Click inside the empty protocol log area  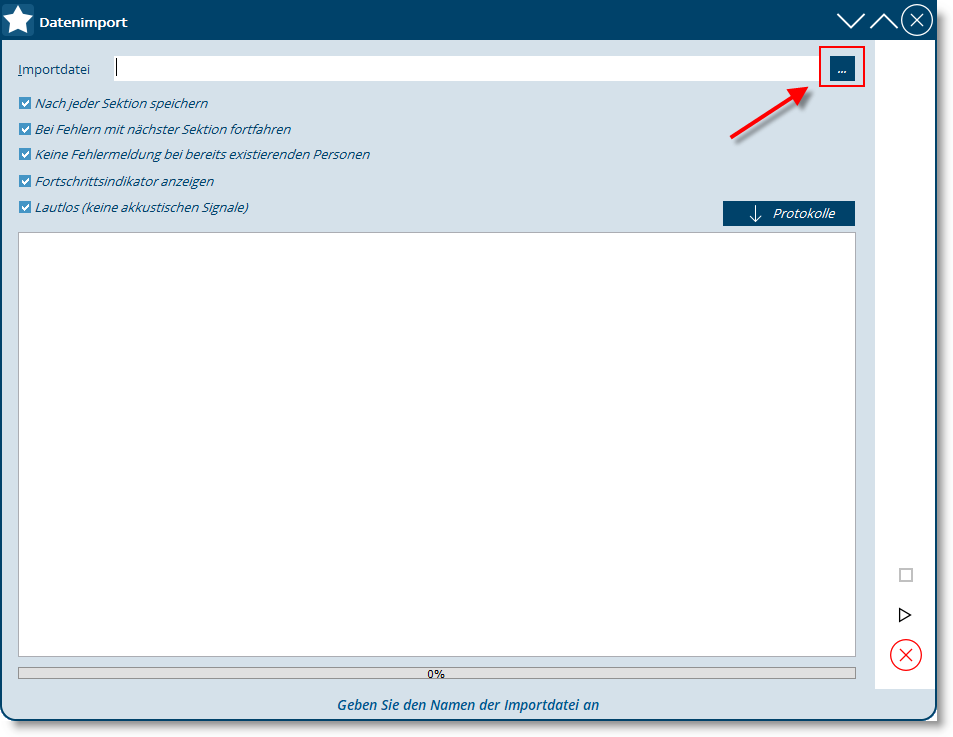[x=436, y=444]
